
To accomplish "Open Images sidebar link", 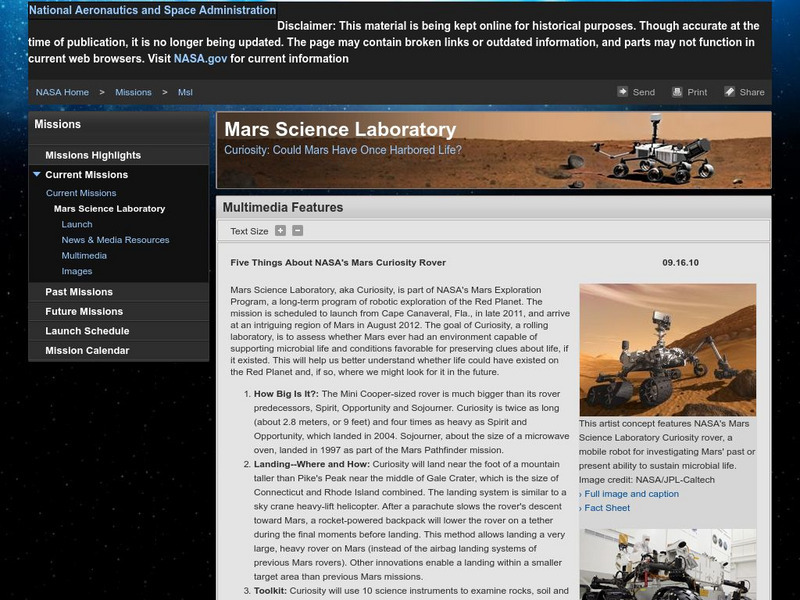I will tap(77, 271).
